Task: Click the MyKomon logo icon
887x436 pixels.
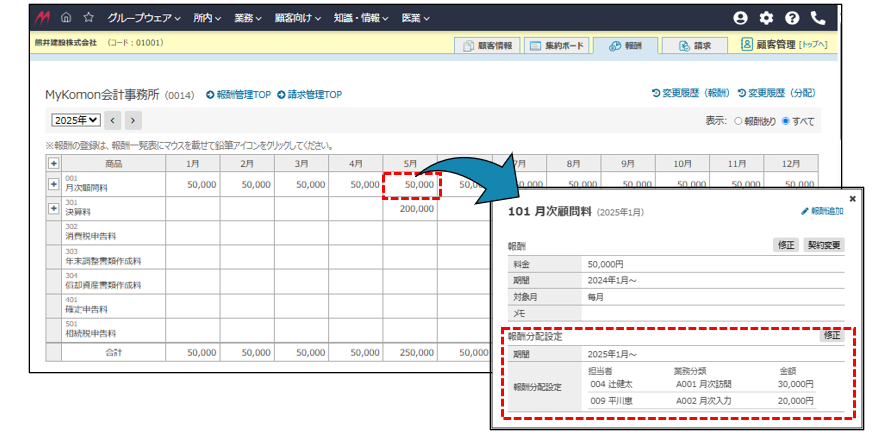Action: (43, 18)
